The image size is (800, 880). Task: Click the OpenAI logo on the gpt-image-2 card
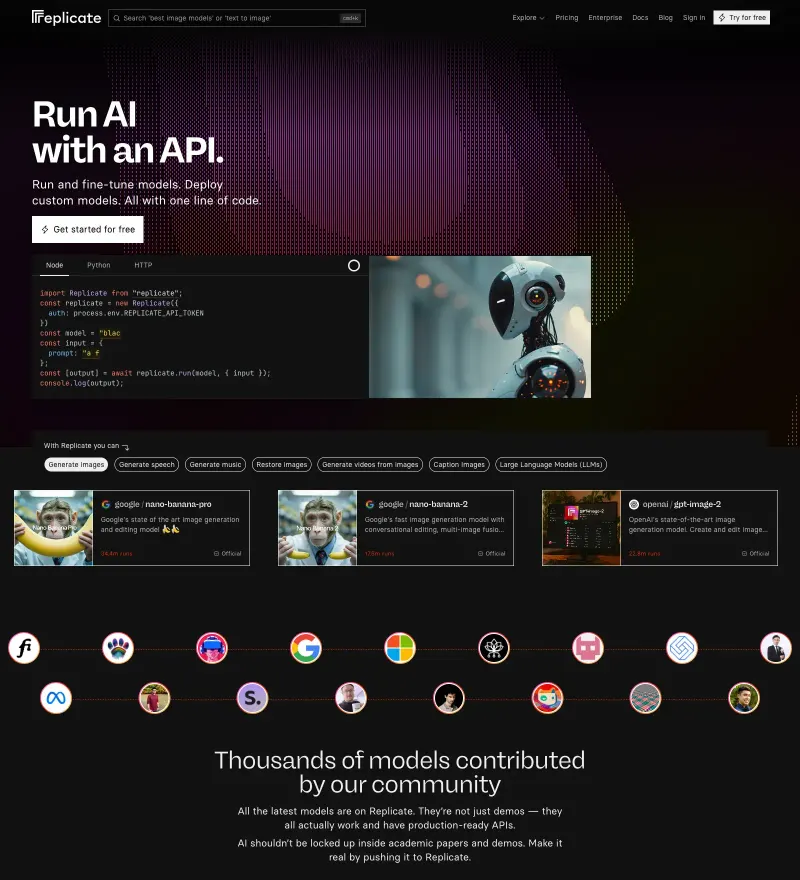tap(634, 504)
